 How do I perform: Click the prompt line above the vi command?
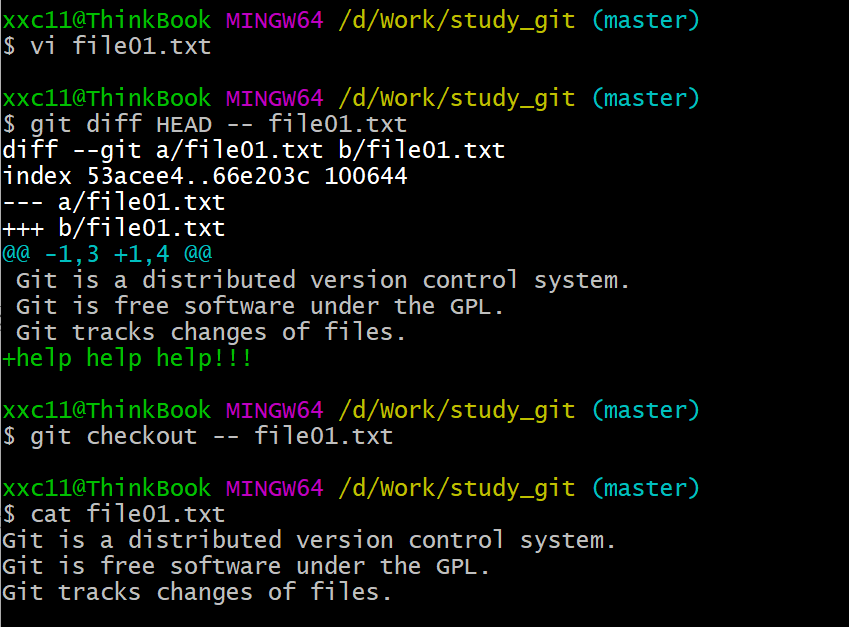click(350, 20)
